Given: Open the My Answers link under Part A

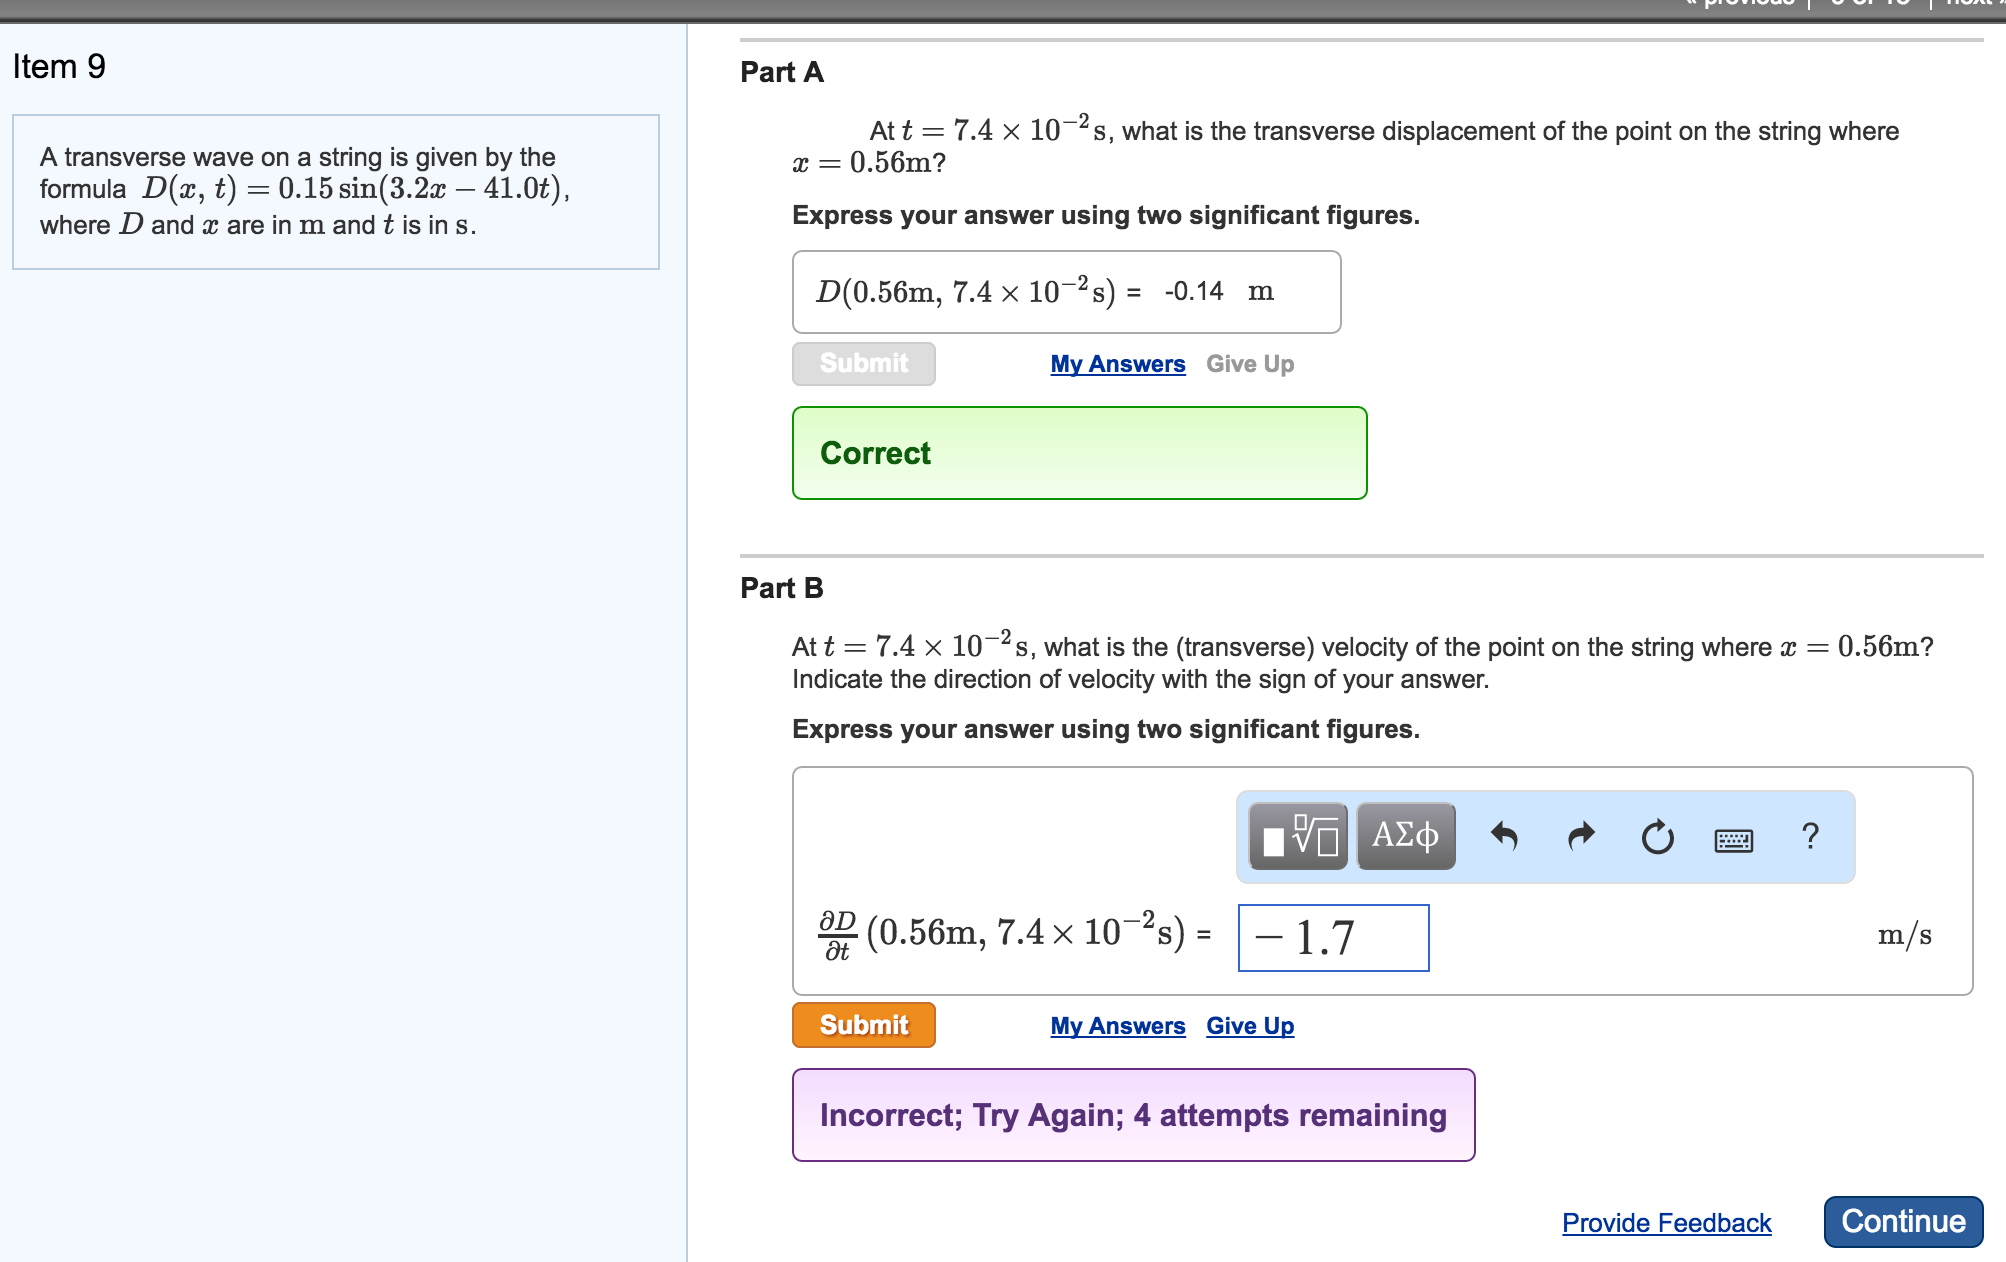Looking at the screenshot, I should tap(1117, 364).
